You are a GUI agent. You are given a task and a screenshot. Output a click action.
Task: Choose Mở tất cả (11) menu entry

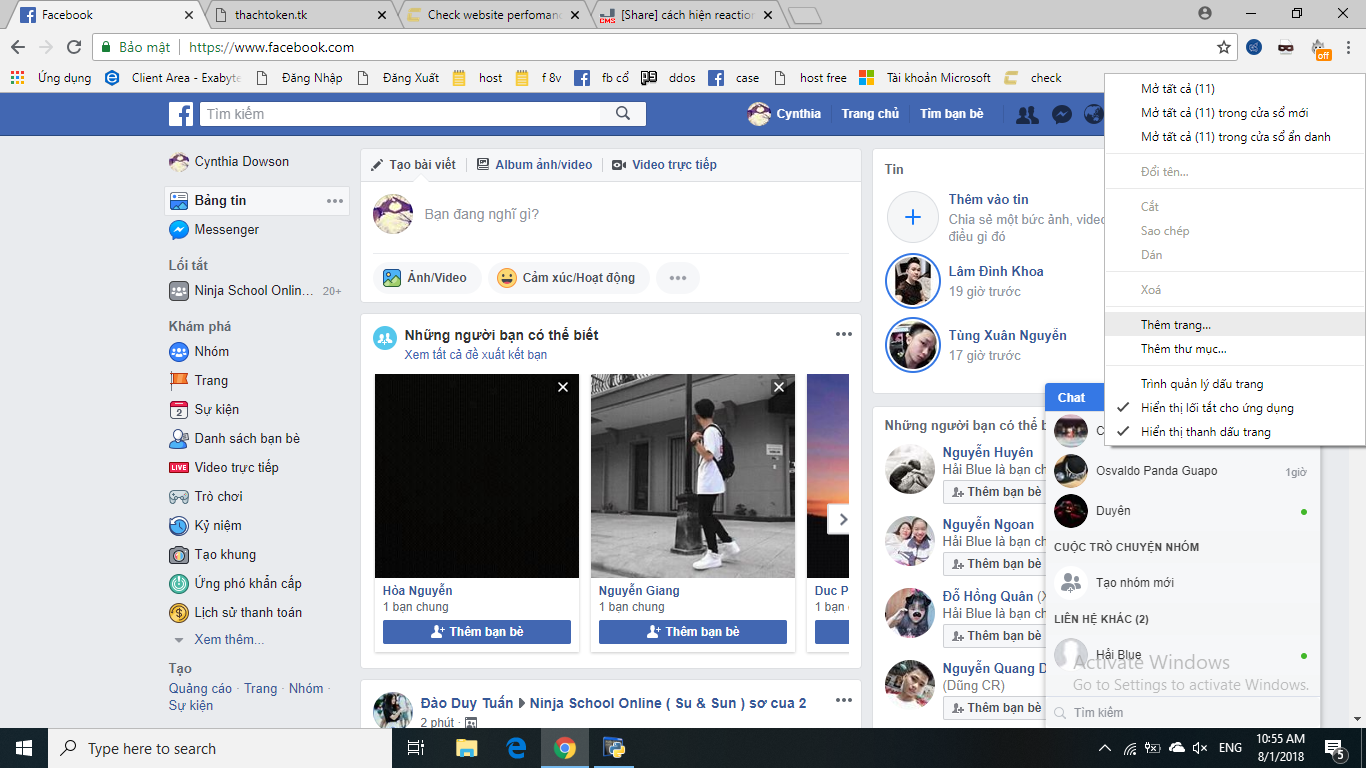click(x=1235, y=89)
